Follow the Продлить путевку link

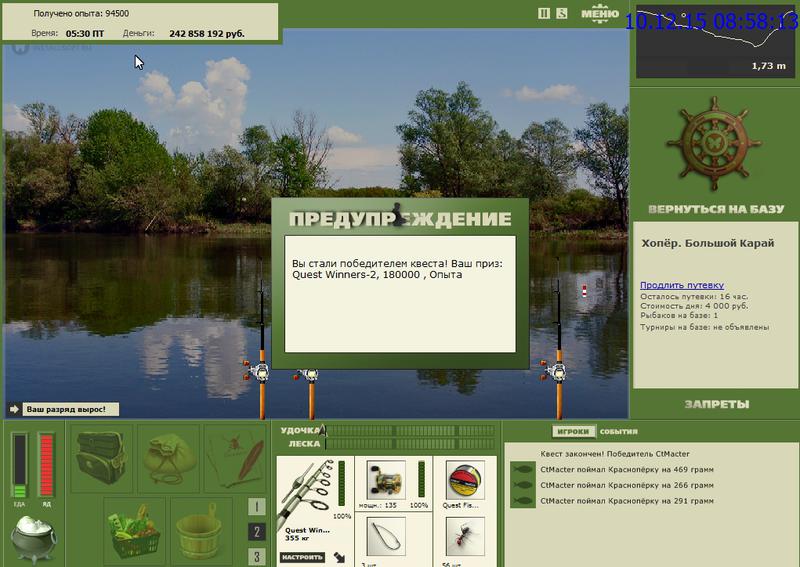click(x=682, y=285)
